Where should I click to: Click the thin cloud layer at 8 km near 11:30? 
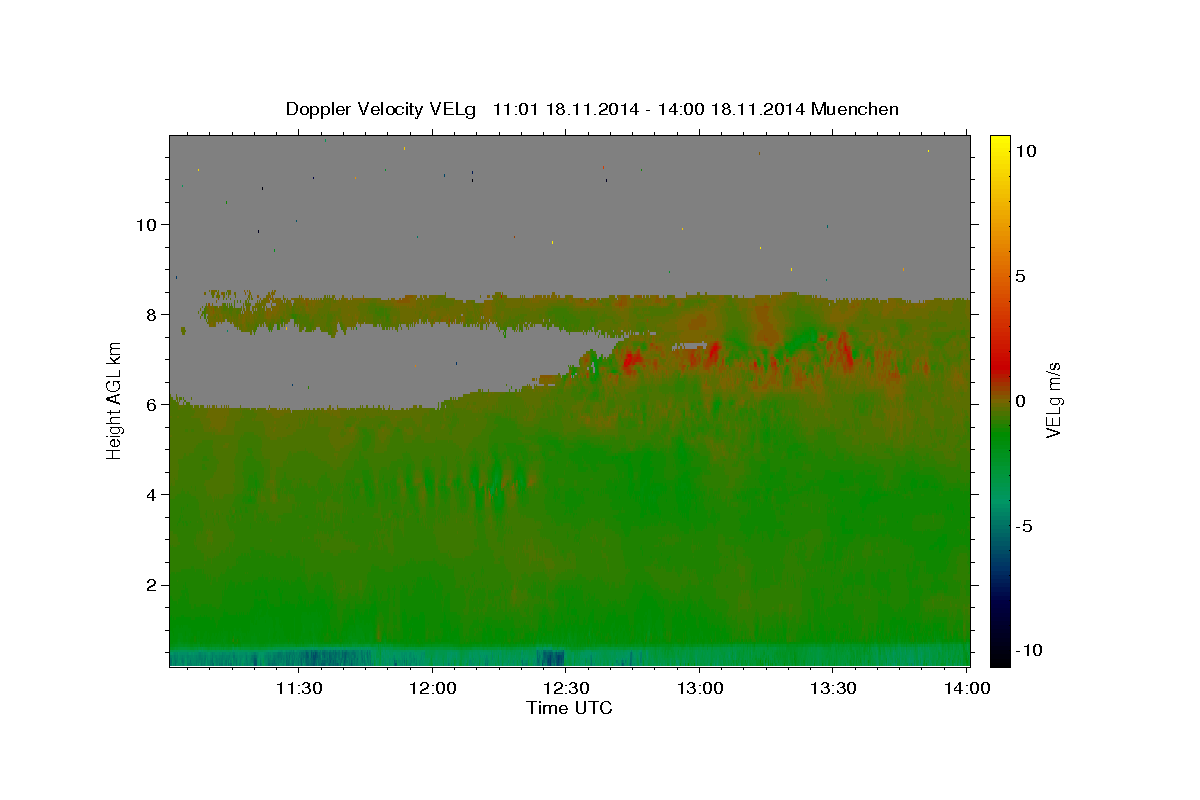[298, 313]
